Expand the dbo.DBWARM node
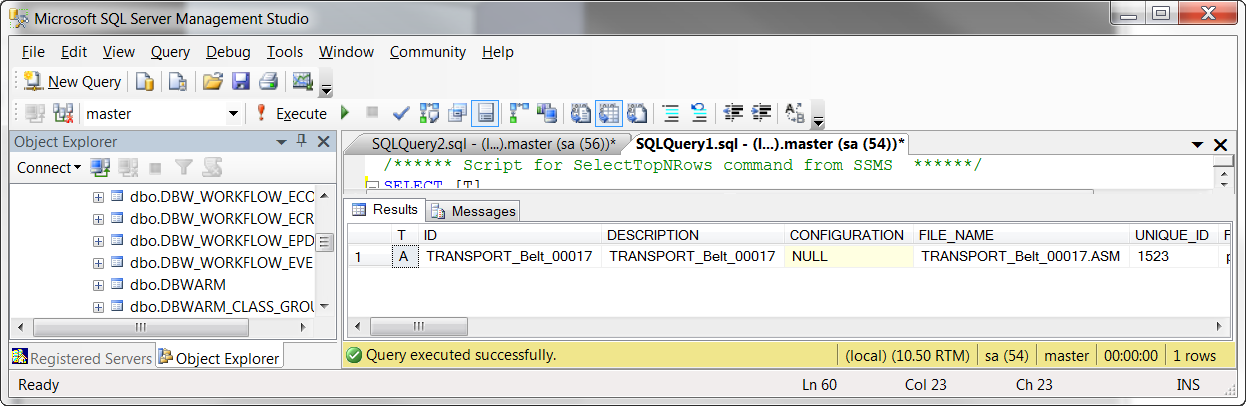Screen dimensions: 1246x406 (98, 285)
